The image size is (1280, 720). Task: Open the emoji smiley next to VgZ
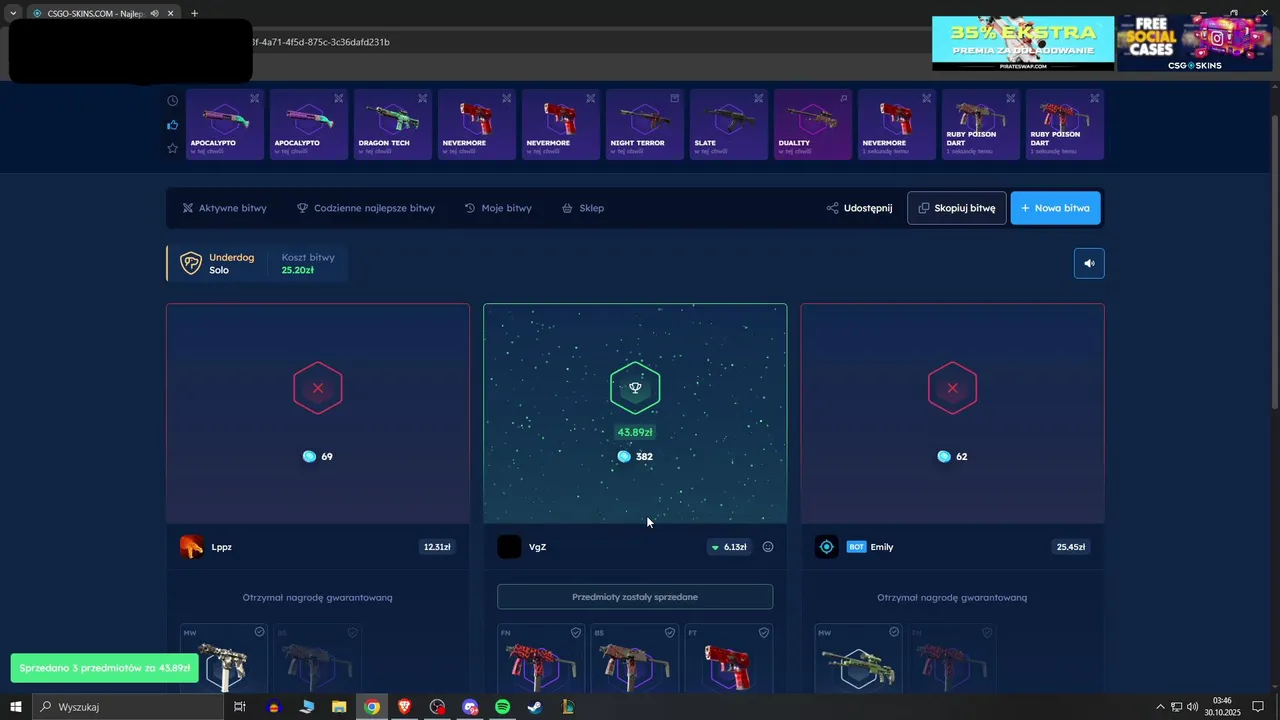tap(768, 547)
